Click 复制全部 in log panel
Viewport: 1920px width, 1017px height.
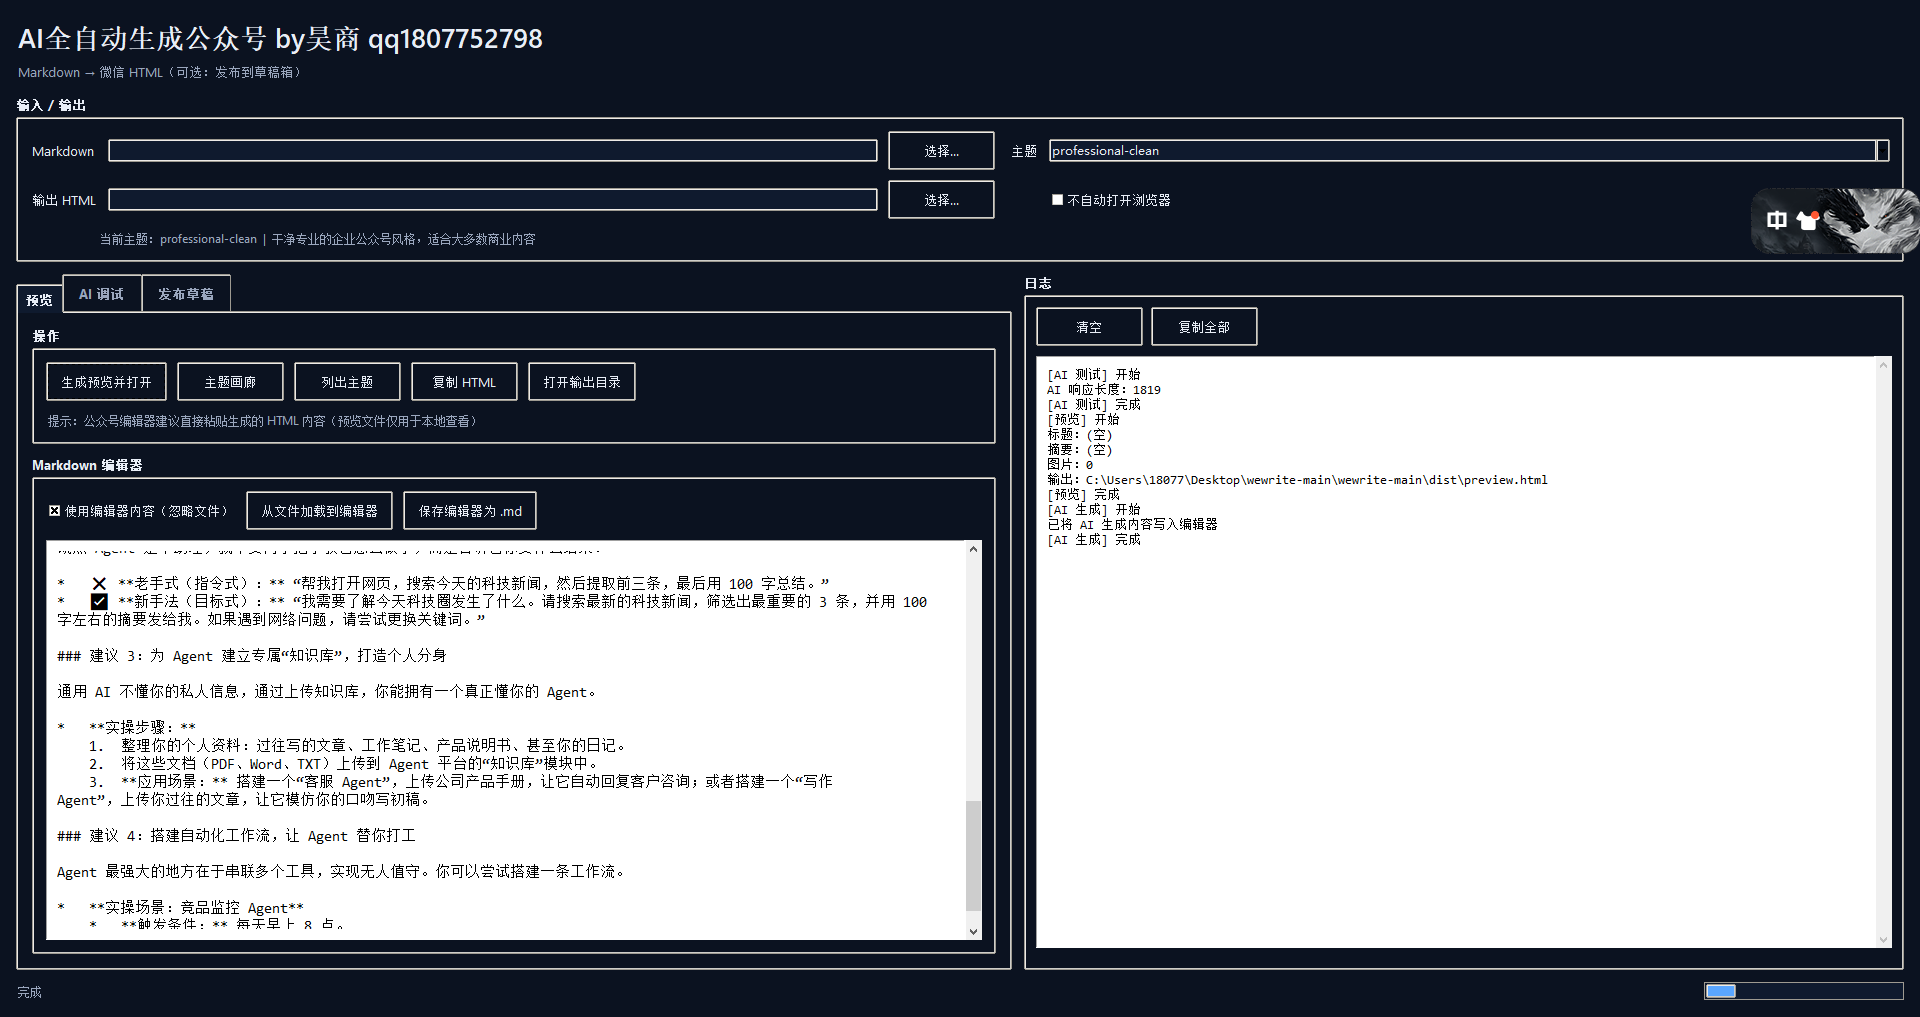[x=1204, y=327]
